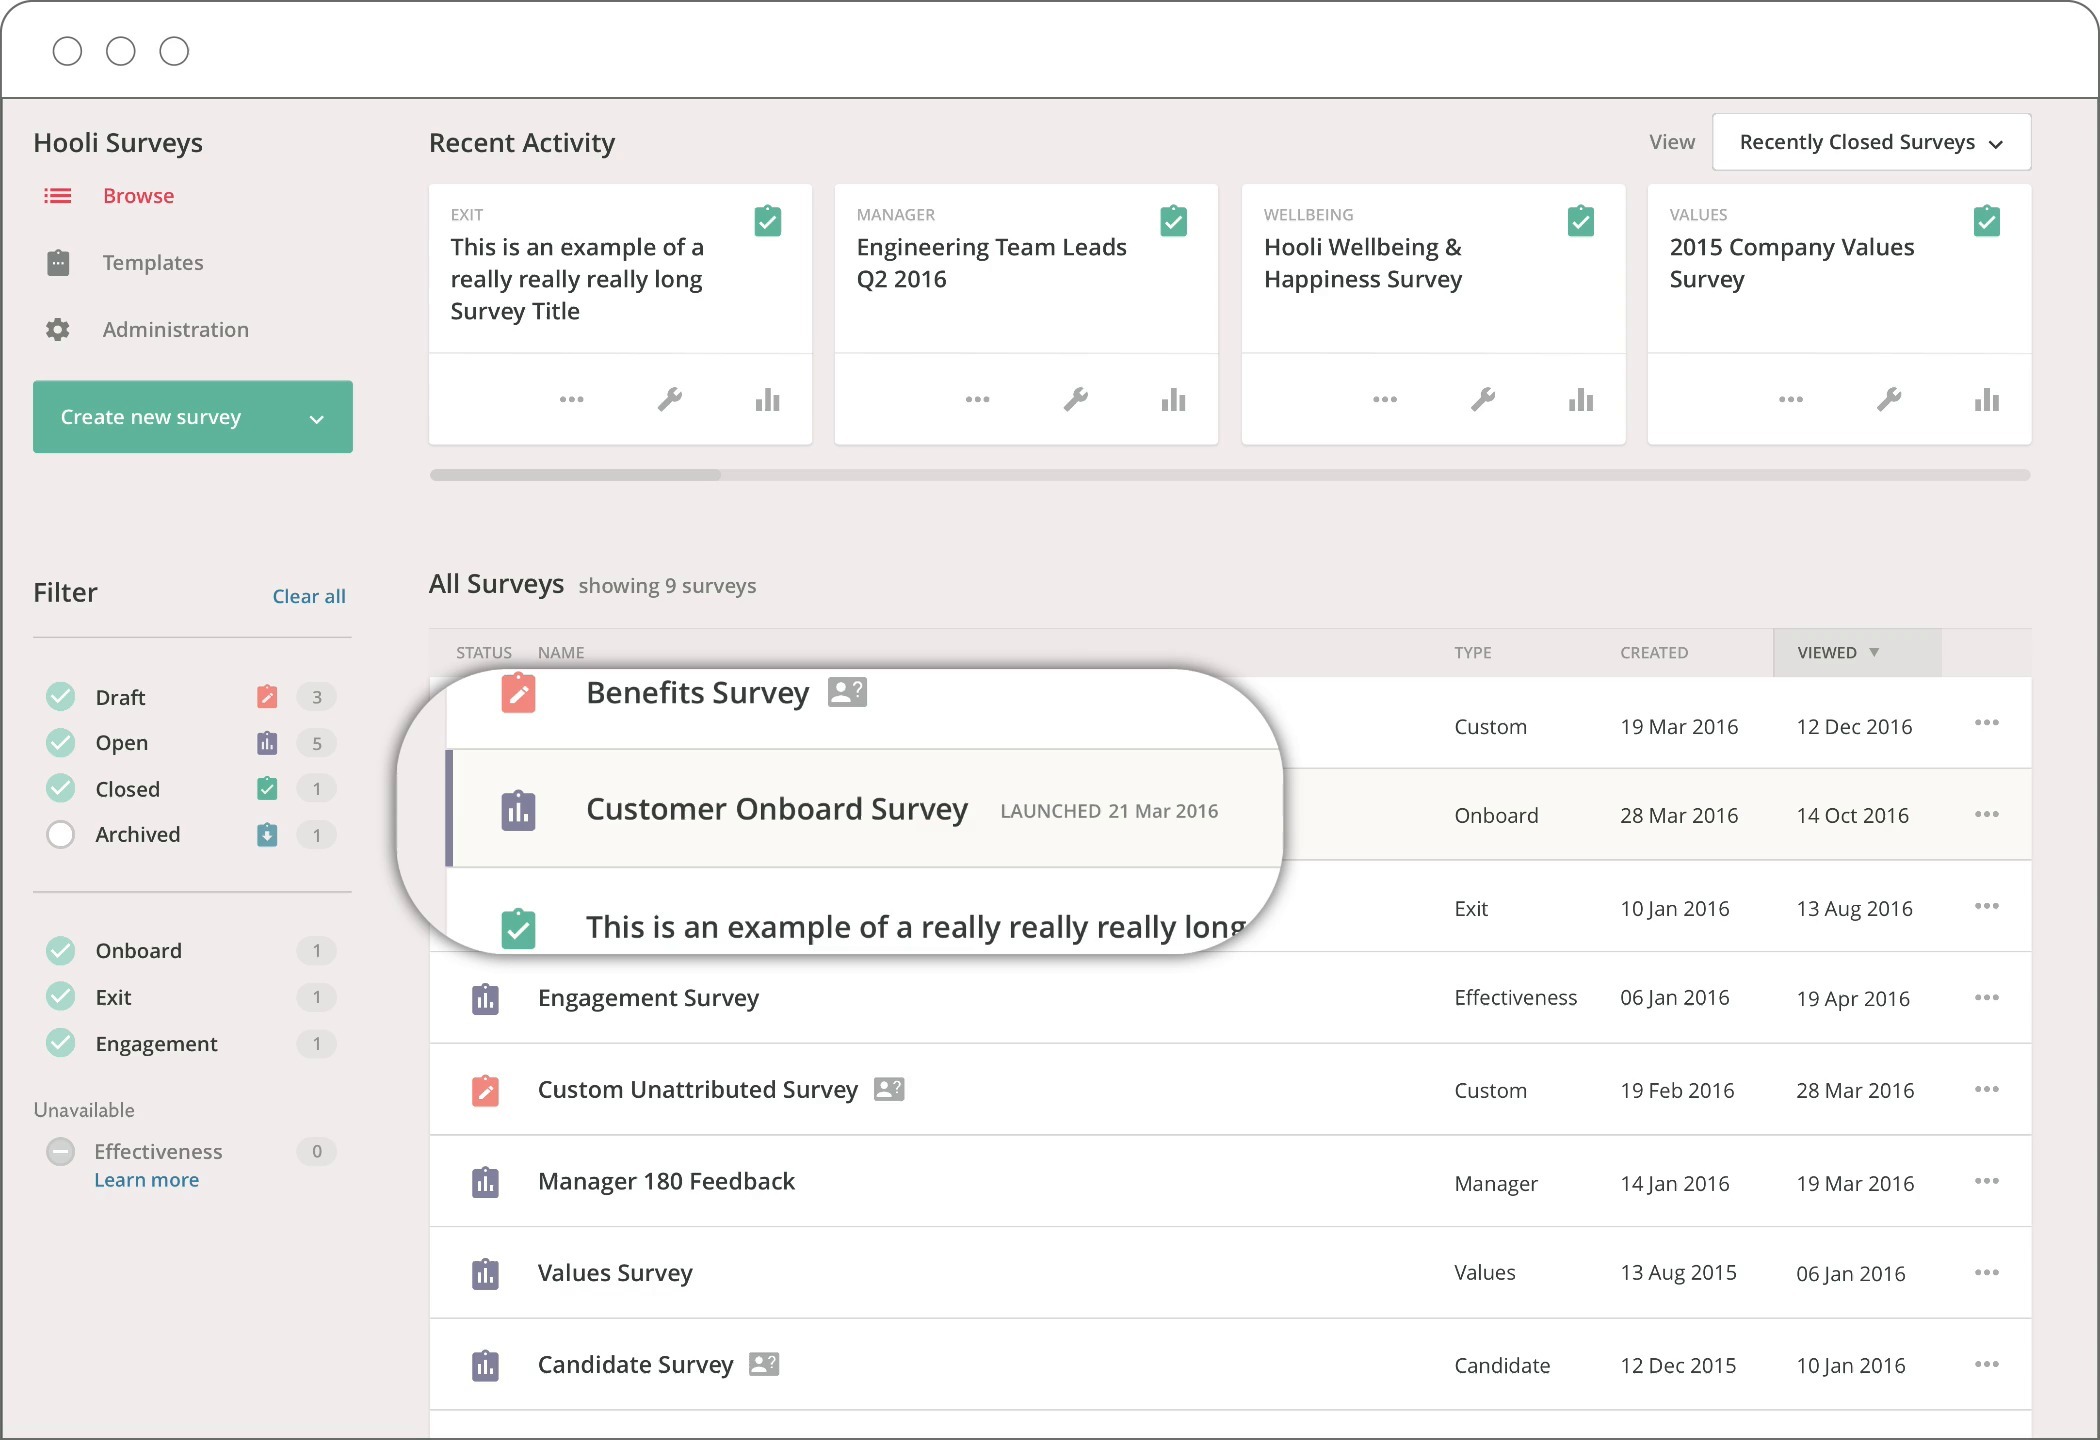Click ellipsis on Hooli Wellbeing card

pyautogui.click(x=1385, y=400)
